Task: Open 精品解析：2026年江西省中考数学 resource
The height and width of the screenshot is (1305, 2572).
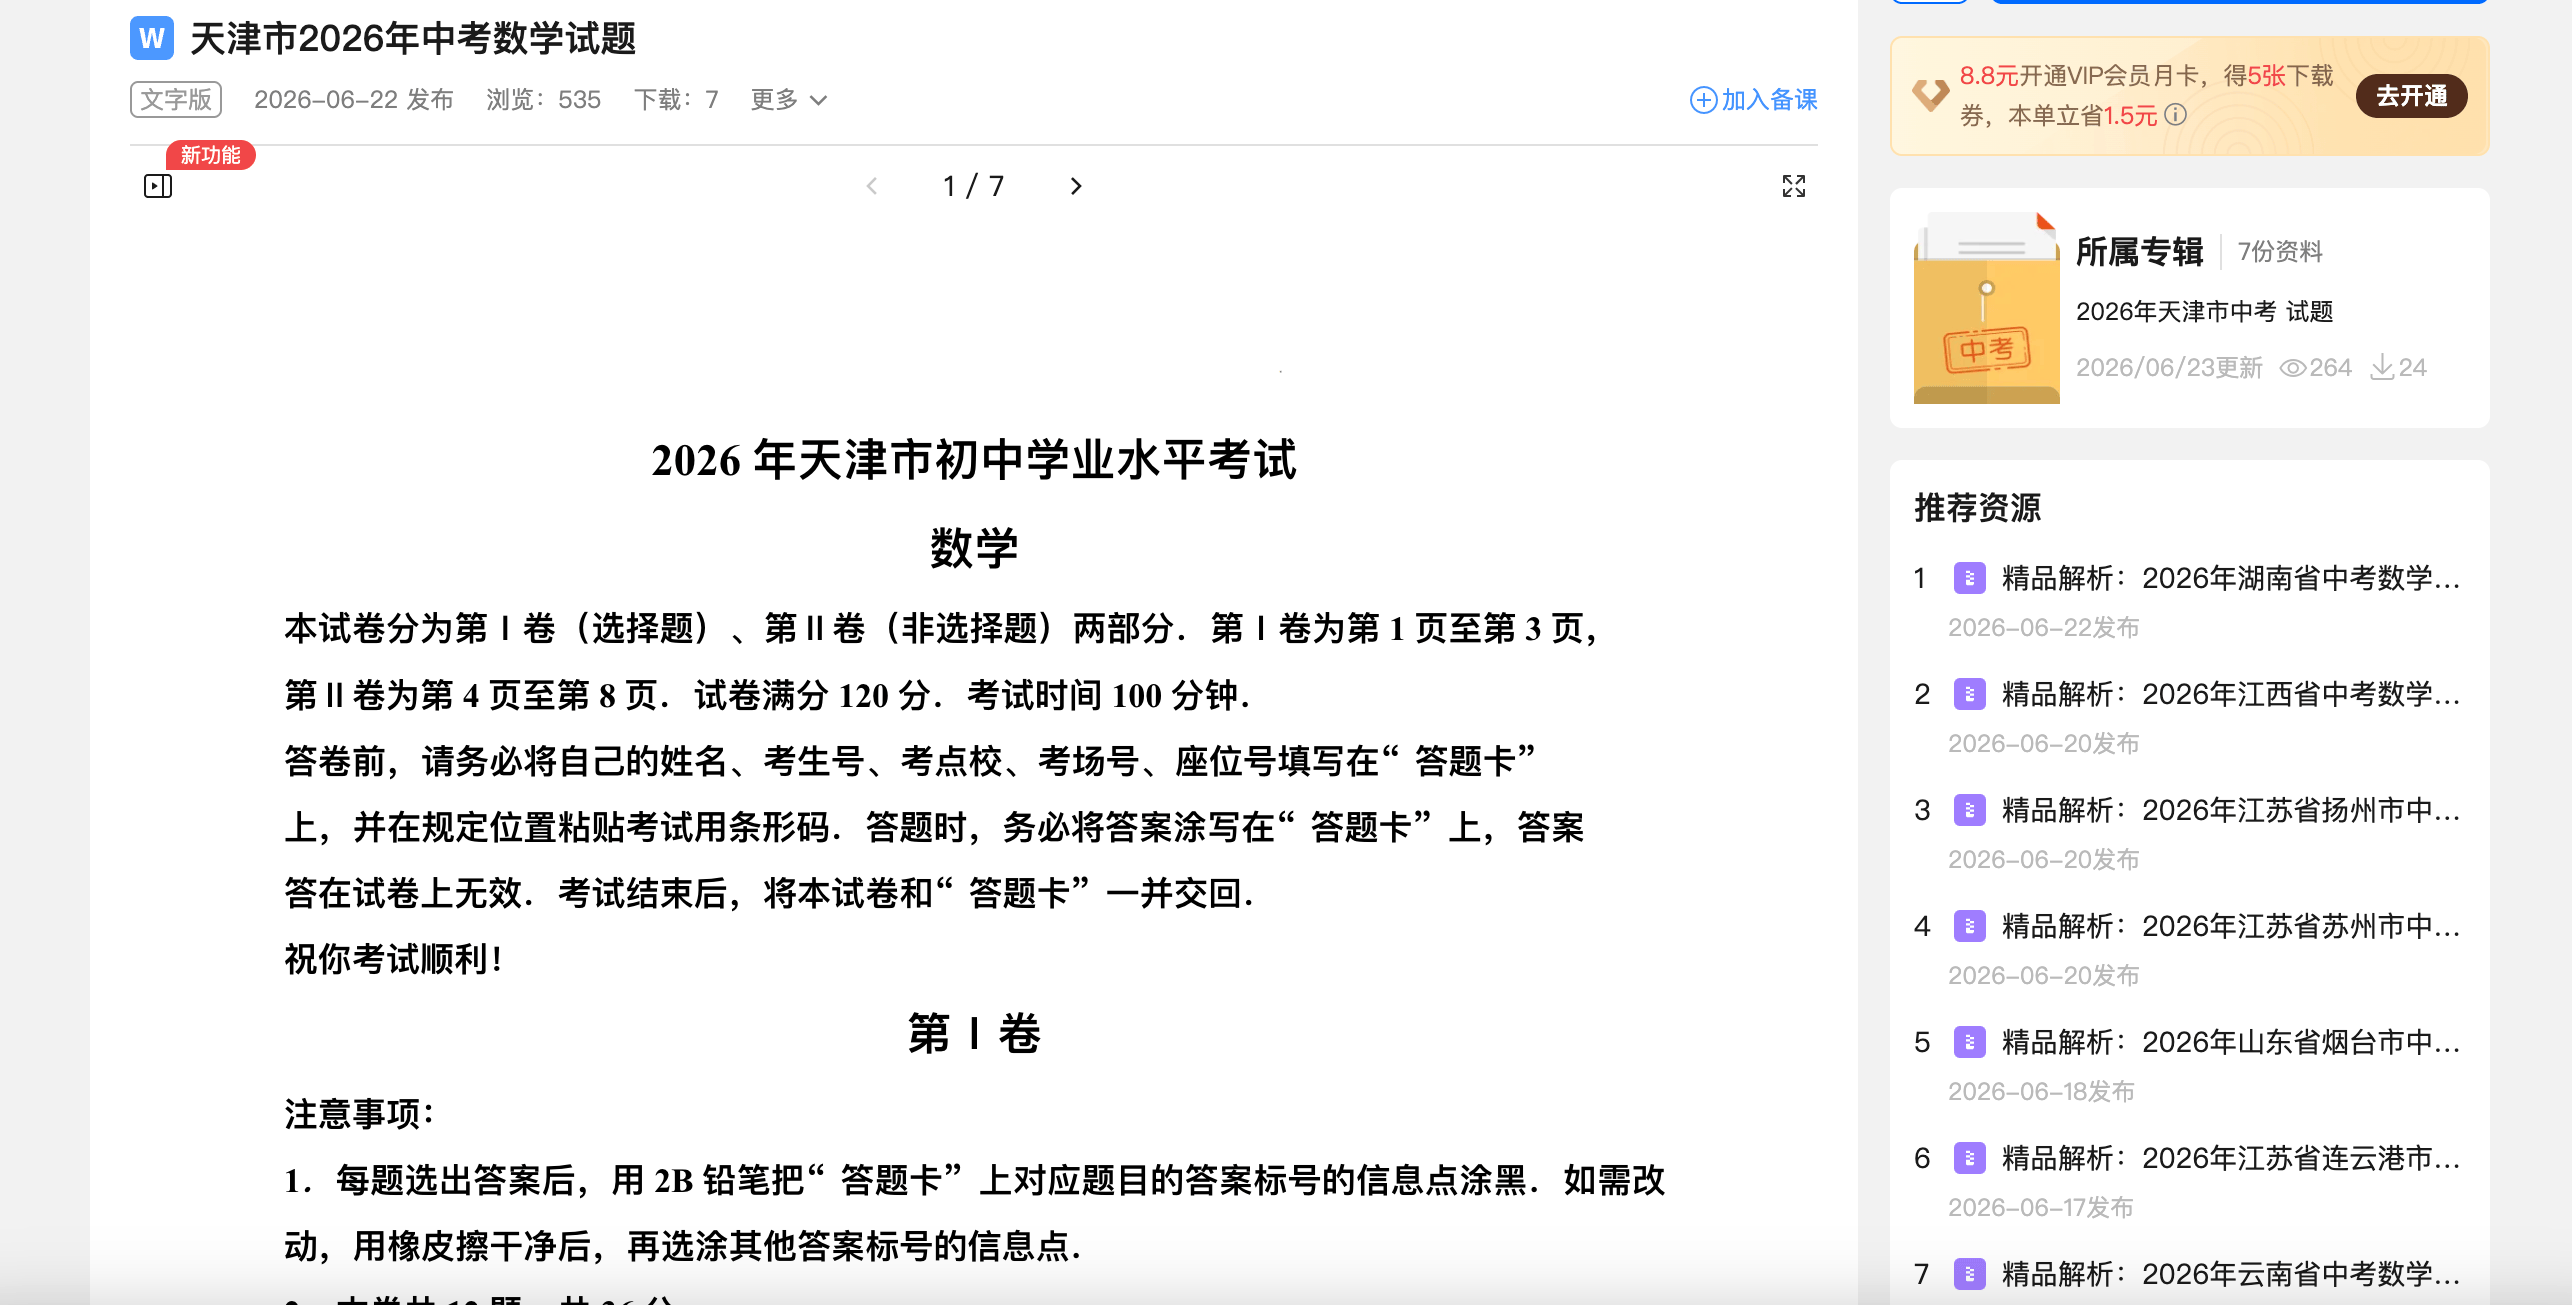Action: (2230, 694)
